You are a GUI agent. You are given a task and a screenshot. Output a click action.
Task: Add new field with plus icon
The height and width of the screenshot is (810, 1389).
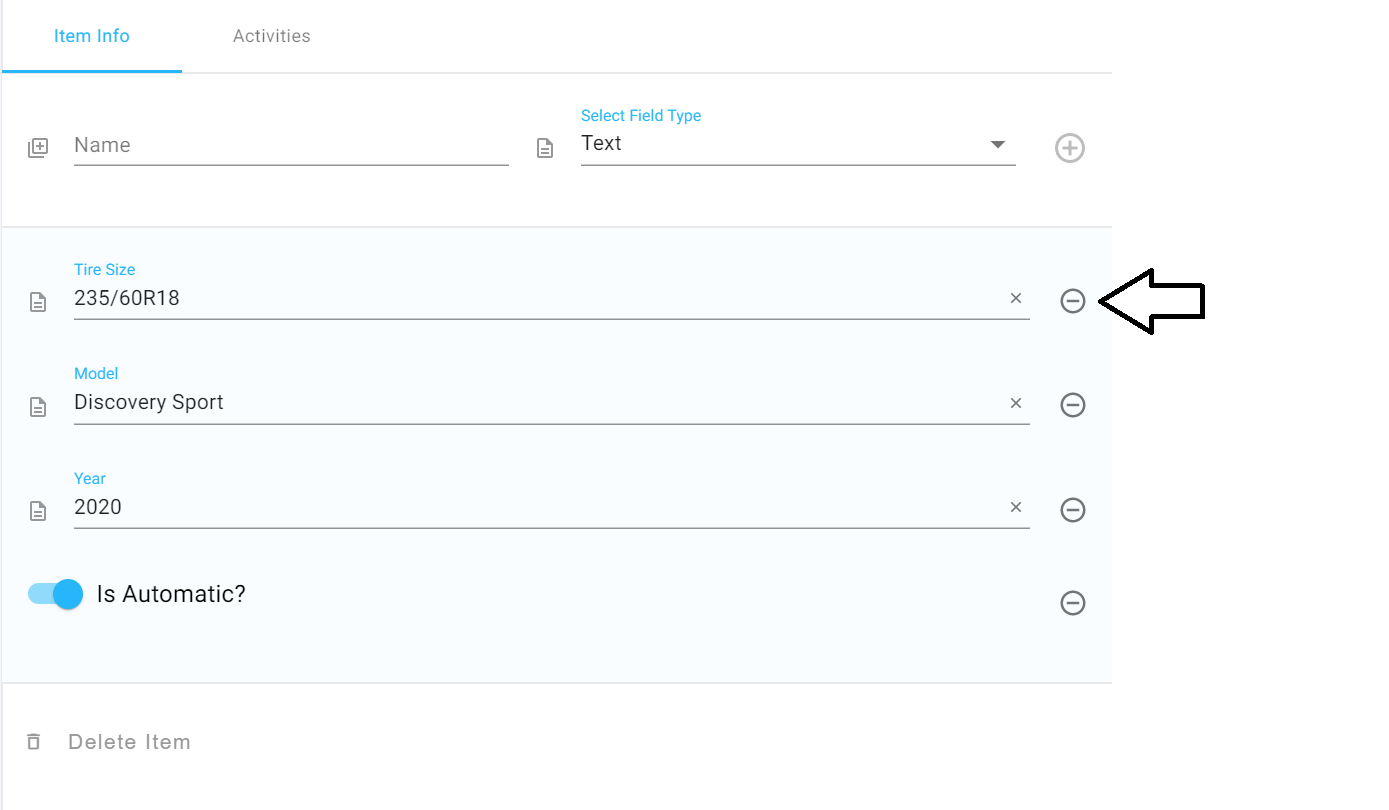tap(1070, 149)
